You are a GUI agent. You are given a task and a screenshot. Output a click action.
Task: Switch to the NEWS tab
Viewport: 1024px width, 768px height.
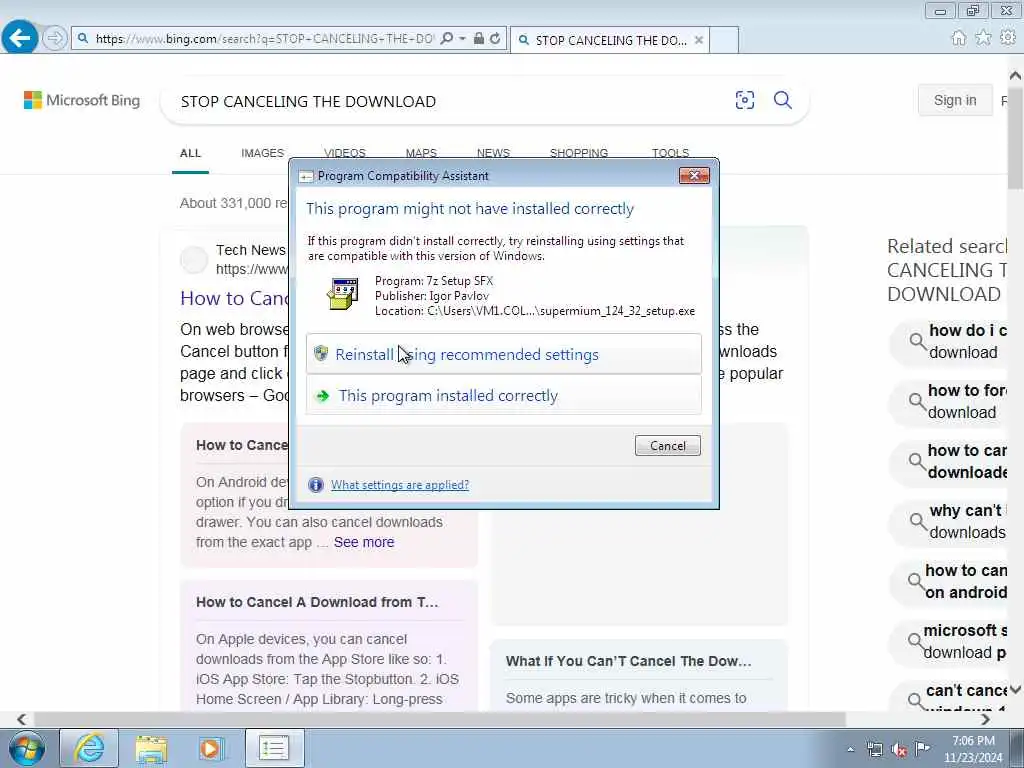point(493,153)
